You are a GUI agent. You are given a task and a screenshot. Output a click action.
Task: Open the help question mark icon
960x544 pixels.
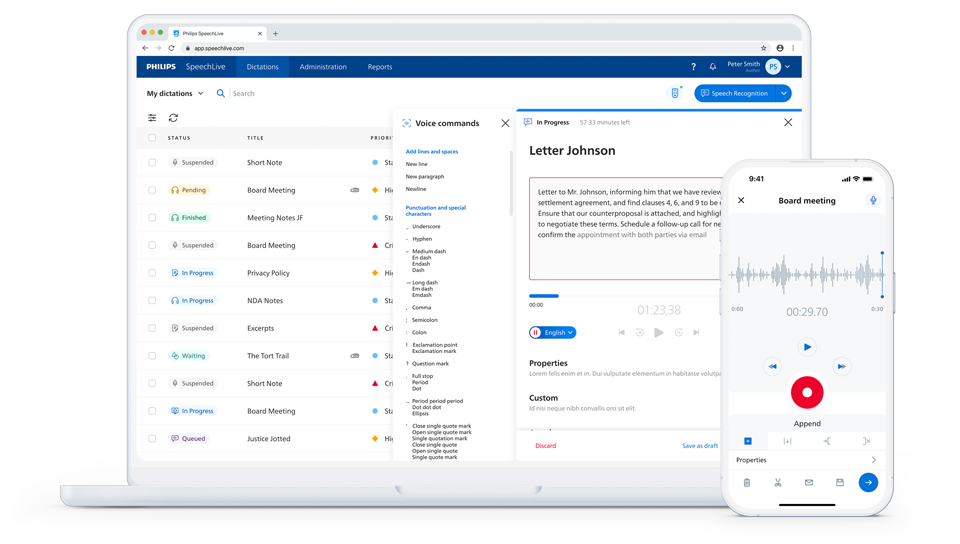pos(693,67)
